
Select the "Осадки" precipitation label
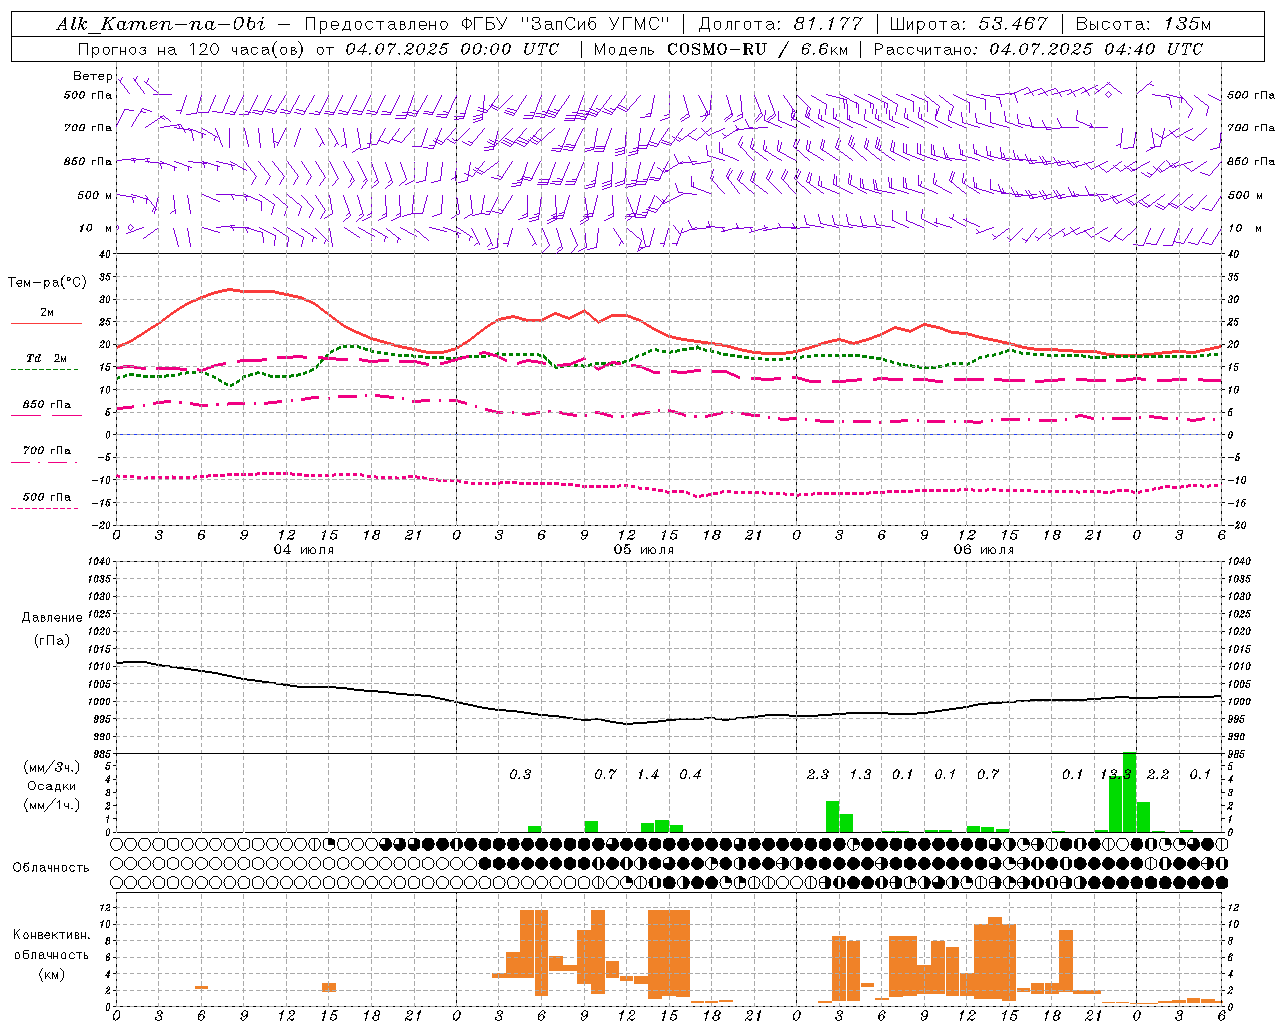click(x=52, y=786)
